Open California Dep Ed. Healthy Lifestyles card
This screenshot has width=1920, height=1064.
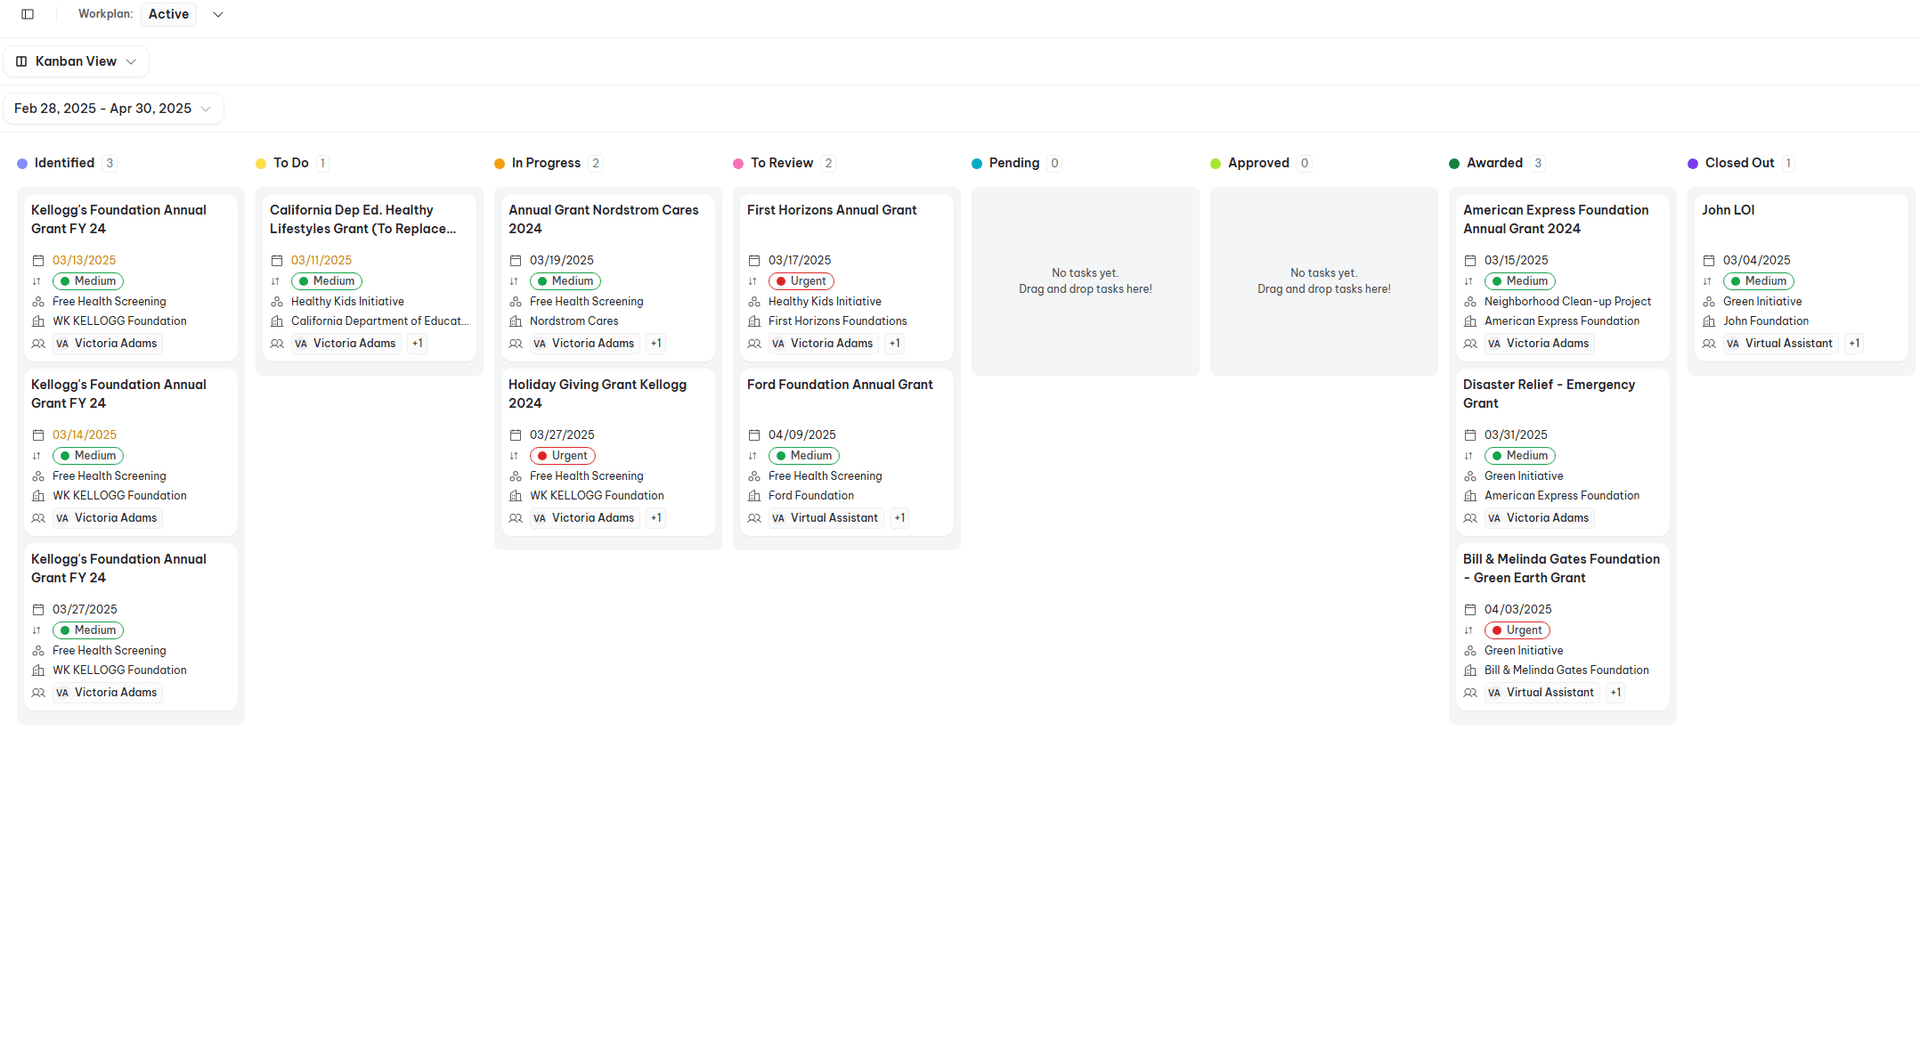coord(369,277)
